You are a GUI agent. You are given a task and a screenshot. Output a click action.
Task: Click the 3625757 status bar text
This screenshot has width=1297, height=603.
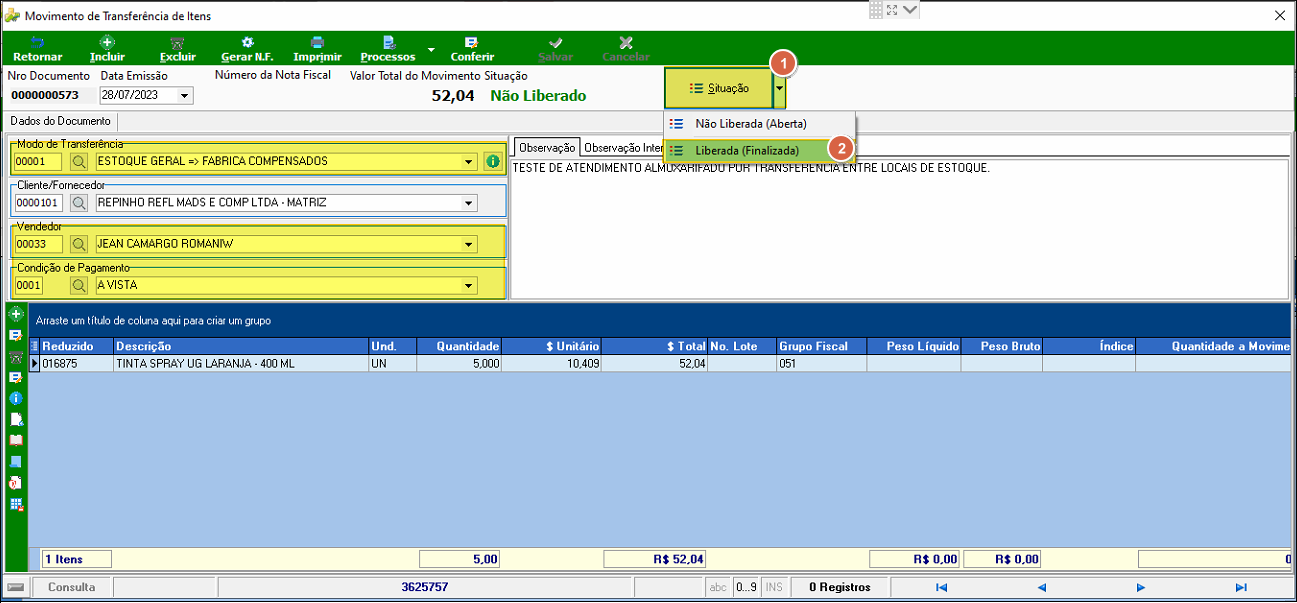click(x=424, y=587)
